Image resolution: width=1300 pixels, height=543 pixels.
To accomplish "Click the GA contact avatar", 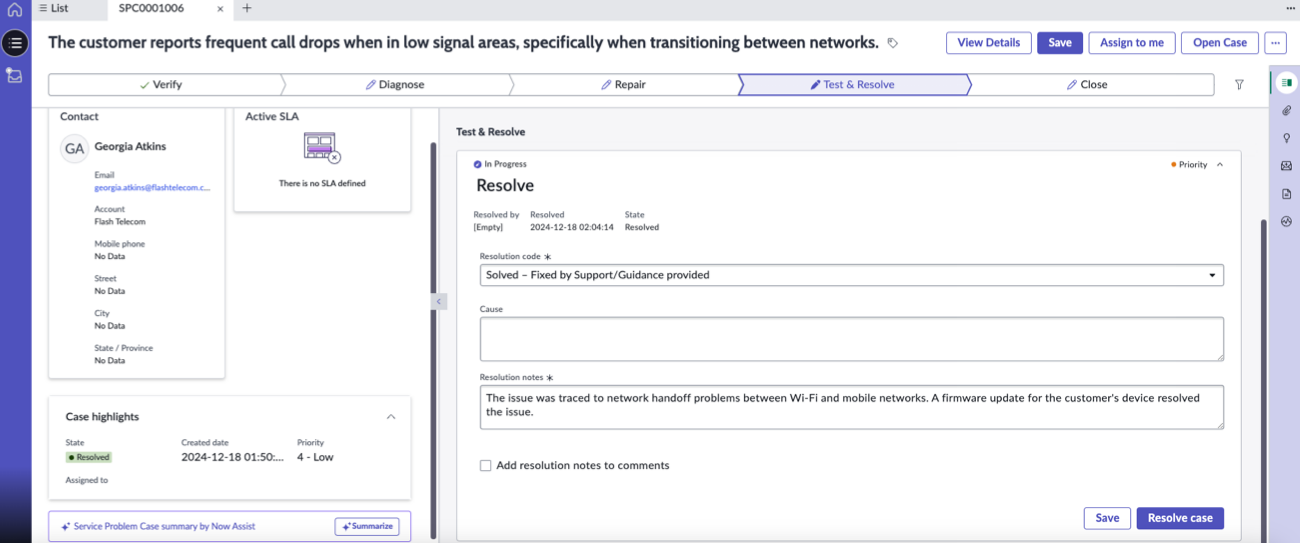I will (x=74, y=149).
